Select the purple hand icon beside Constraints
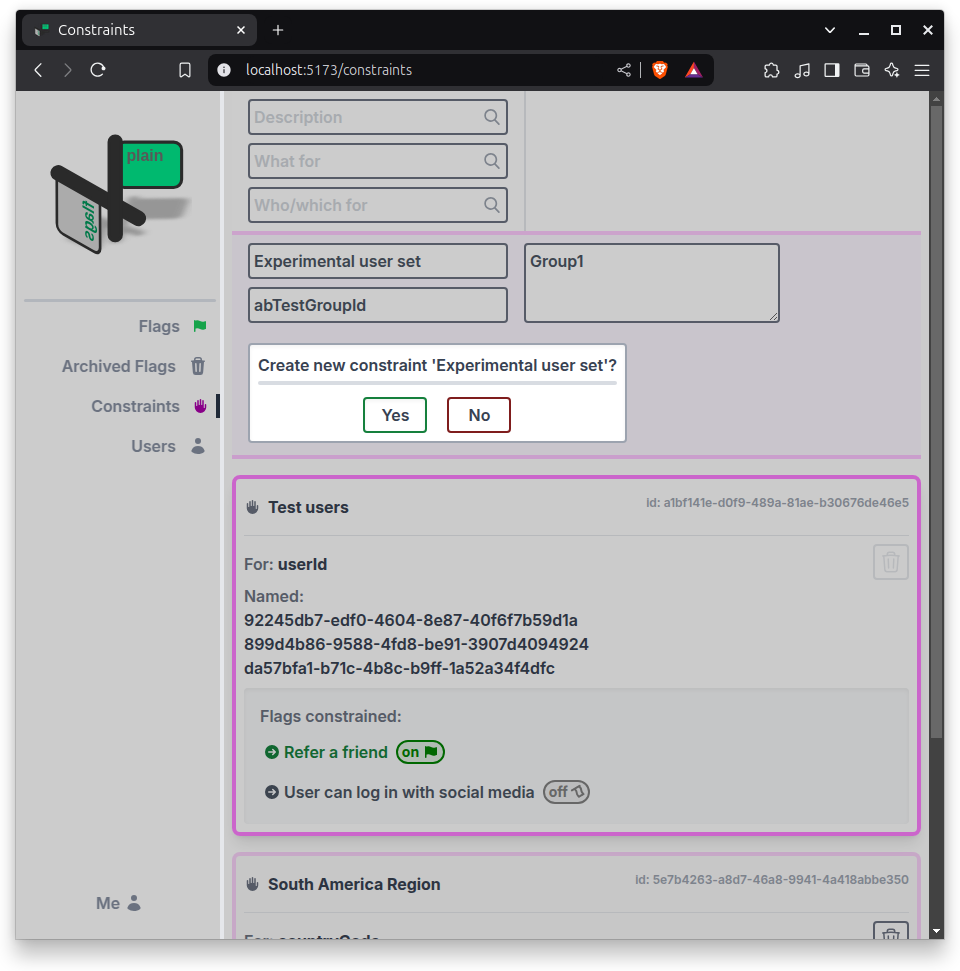 [x=199, y=406]
